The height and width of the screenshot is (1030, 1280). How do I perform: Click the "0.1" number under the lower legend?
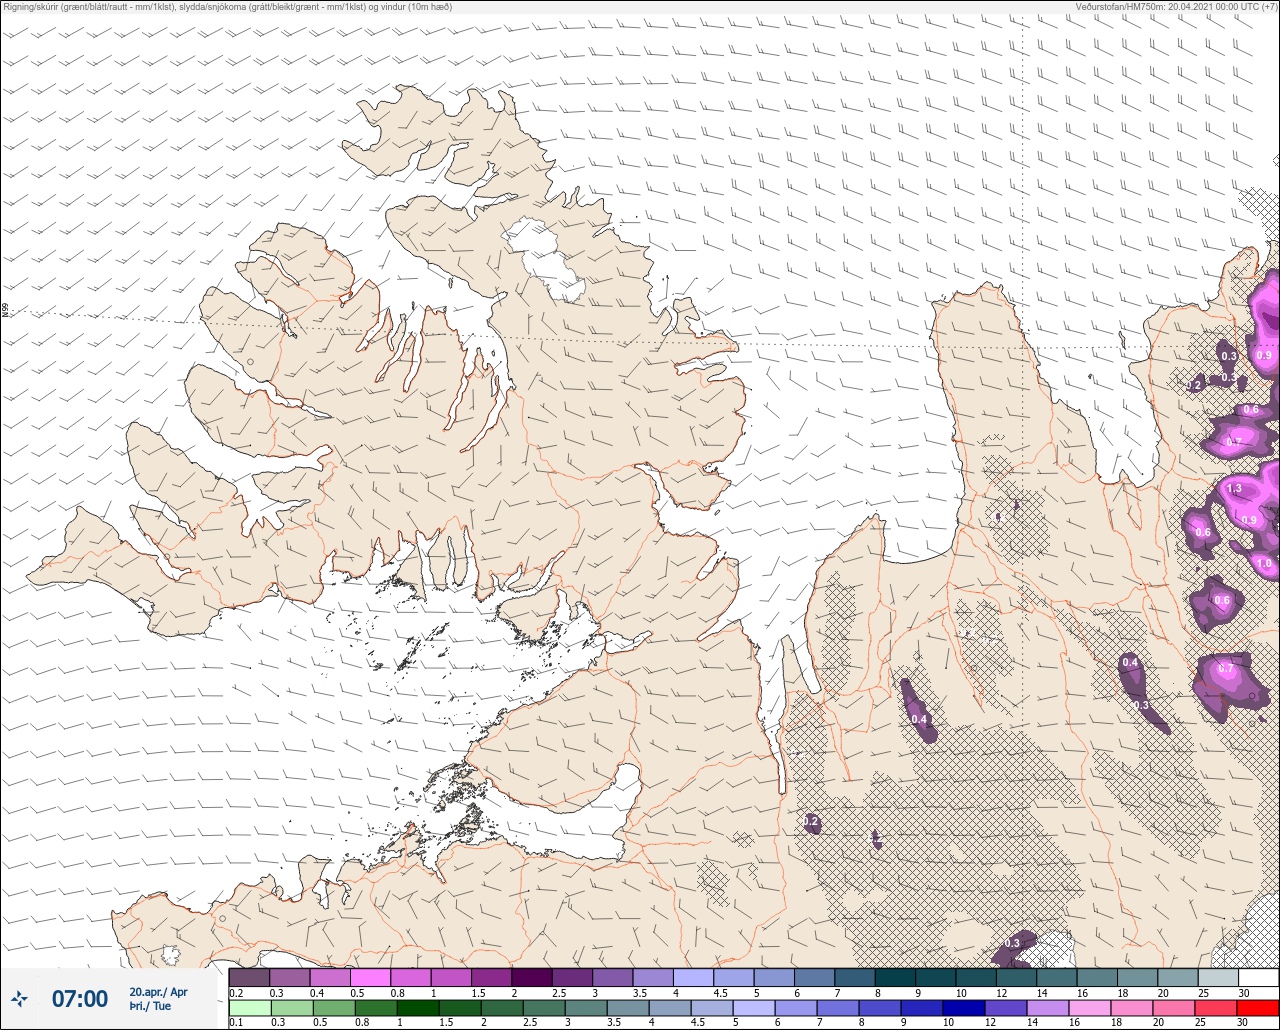pyautogui.click(x=236, y=1022)
